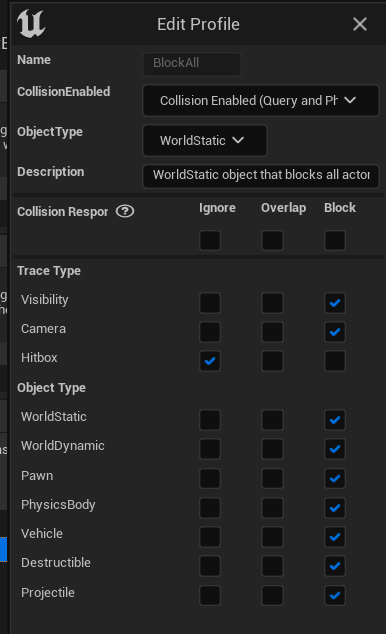
Task: Check the header Ignore all checkbox
Action: 210,241
